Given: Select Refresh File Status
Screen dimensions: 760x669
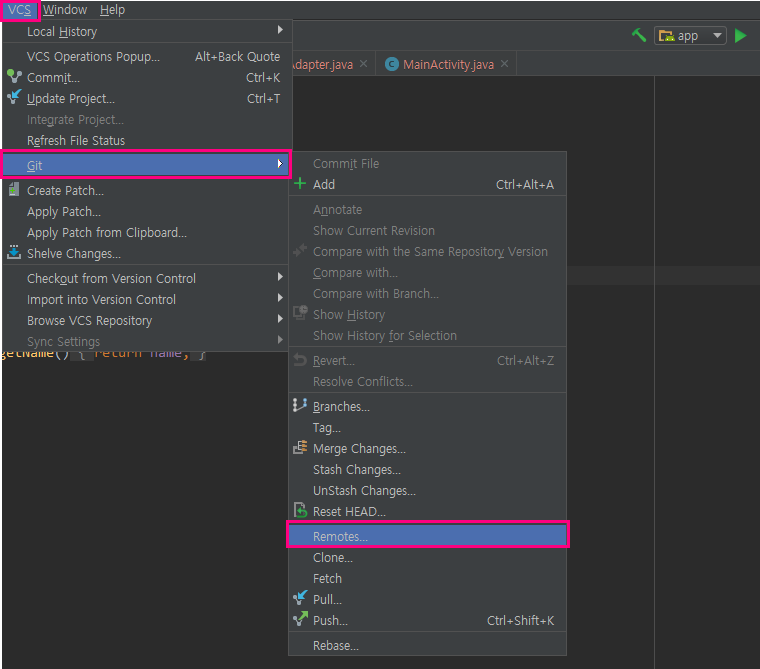Looking at the screenshot, I should tap(147, 141).
